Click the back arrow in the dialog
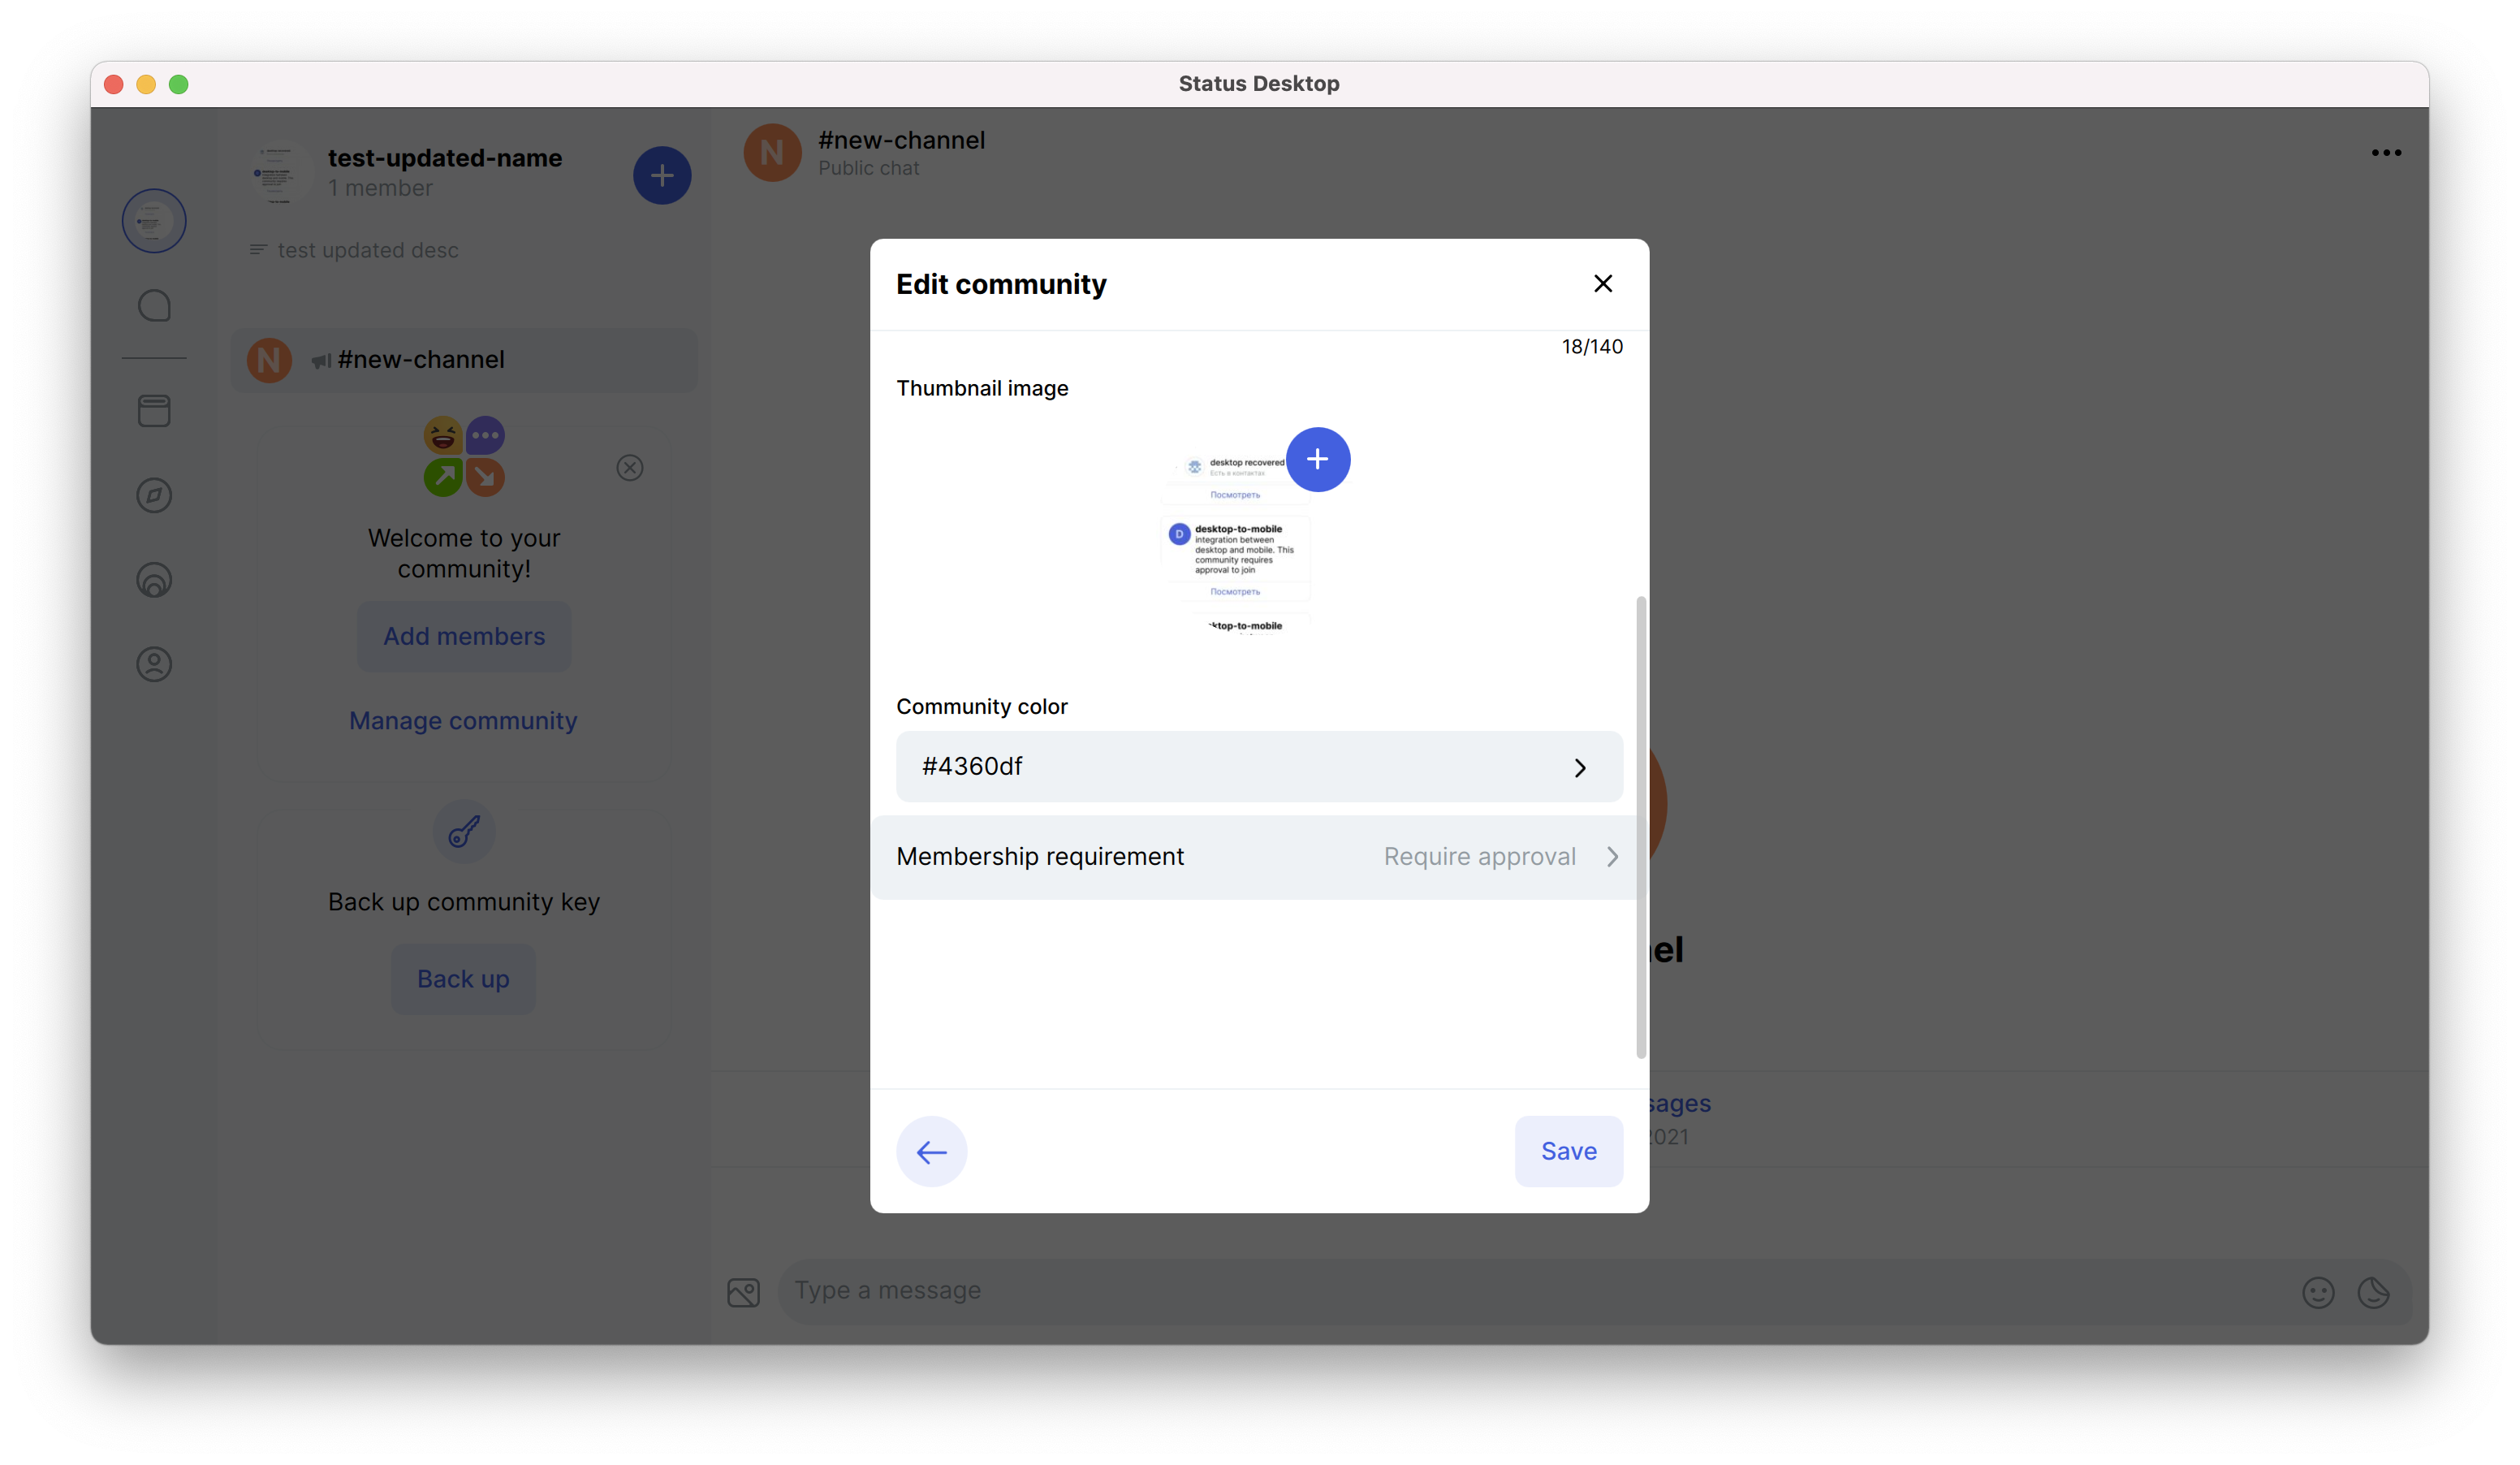 coord(931,1151)
